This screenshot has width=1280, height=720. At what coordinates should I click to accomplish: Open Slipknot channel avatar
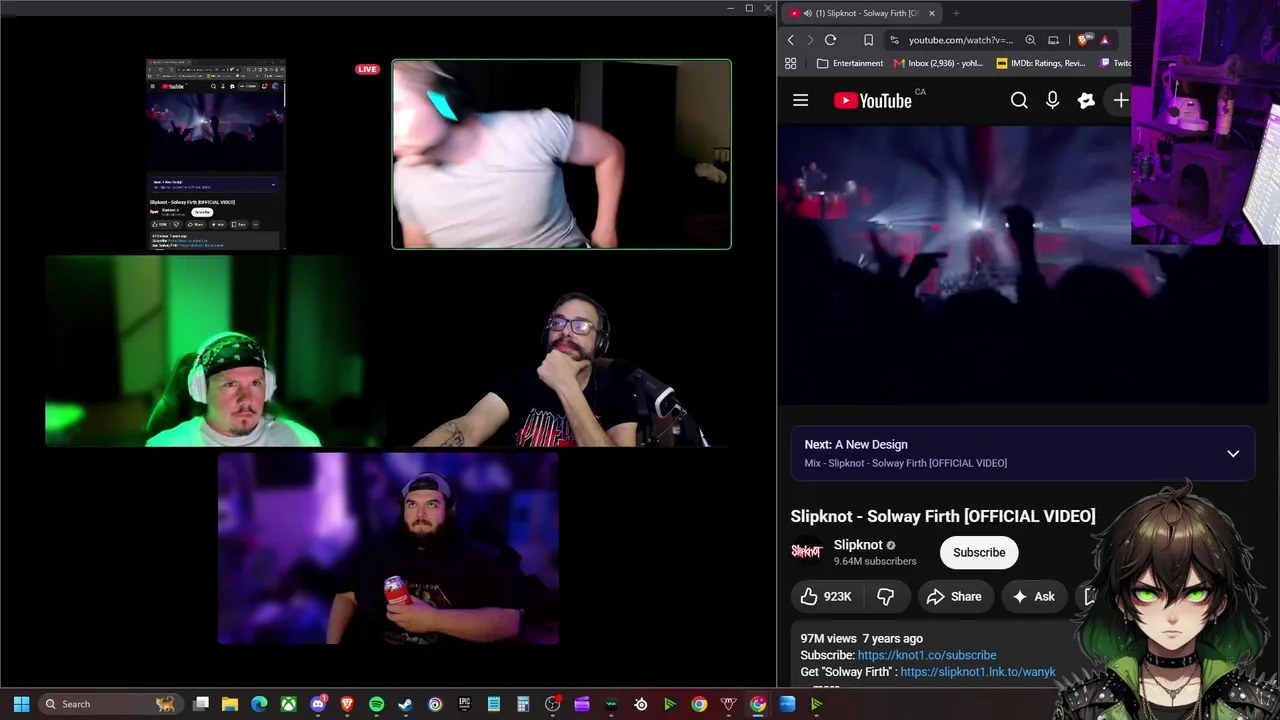click(x=806, y=552)
